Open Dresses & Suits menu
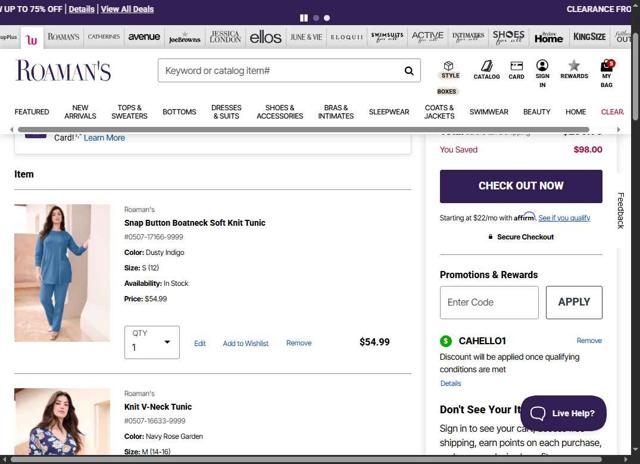Screen dimensions: 640x464 point(226,112)
